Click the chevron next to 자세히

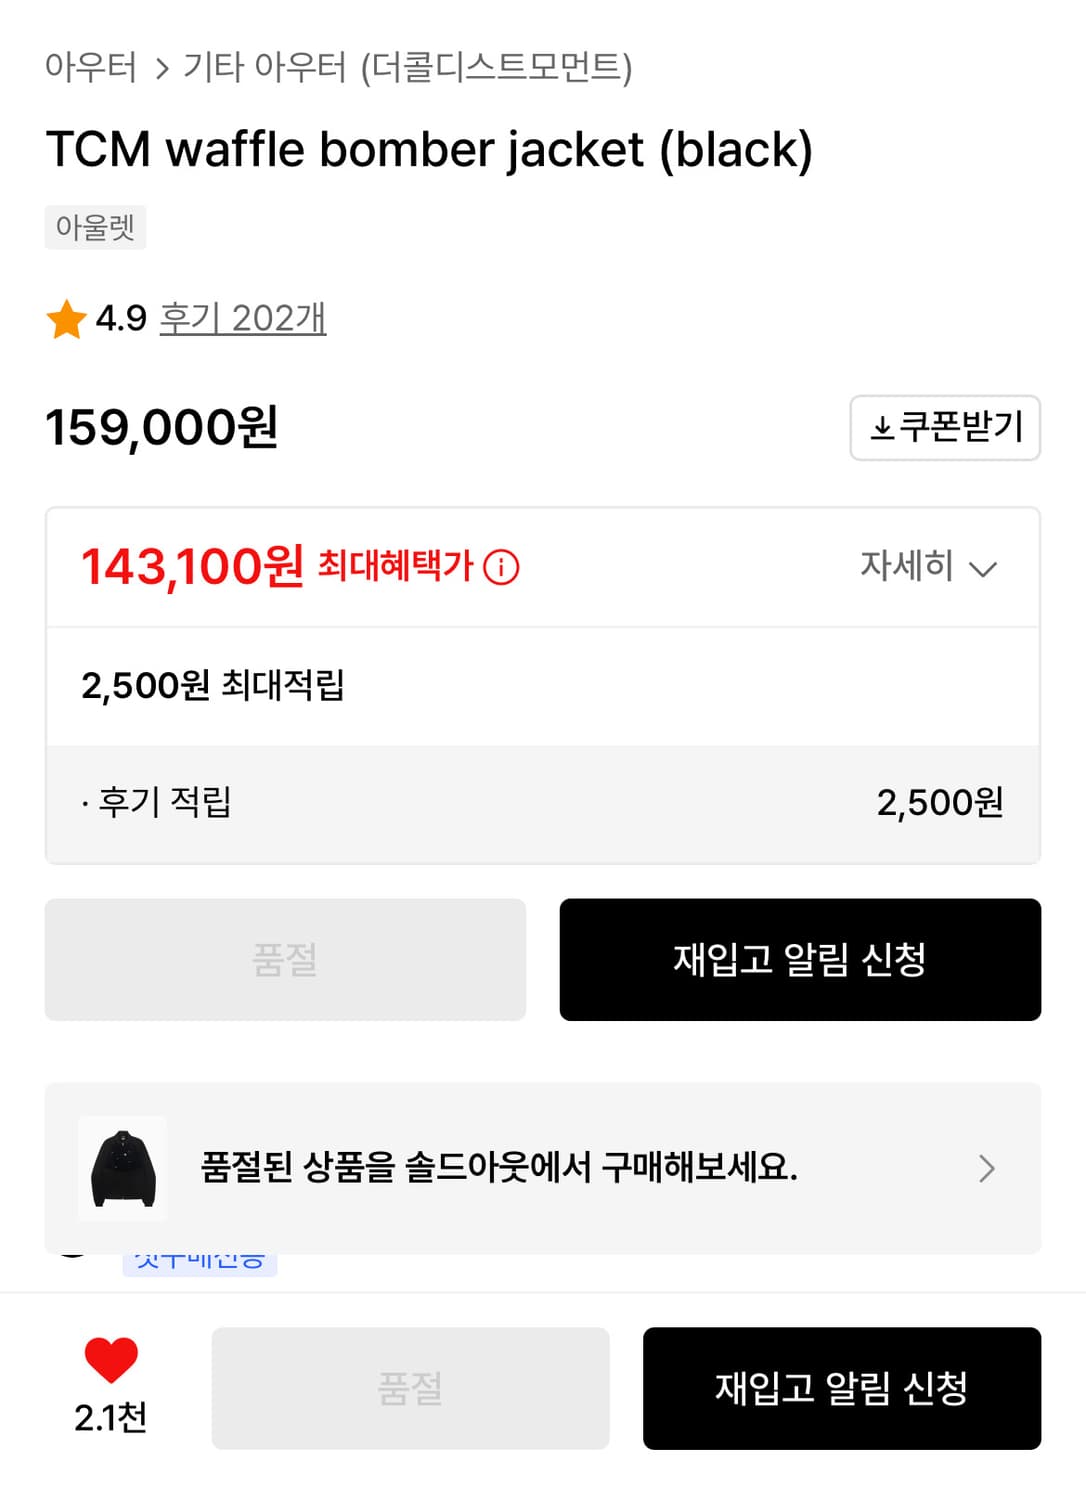click(984, 569)
